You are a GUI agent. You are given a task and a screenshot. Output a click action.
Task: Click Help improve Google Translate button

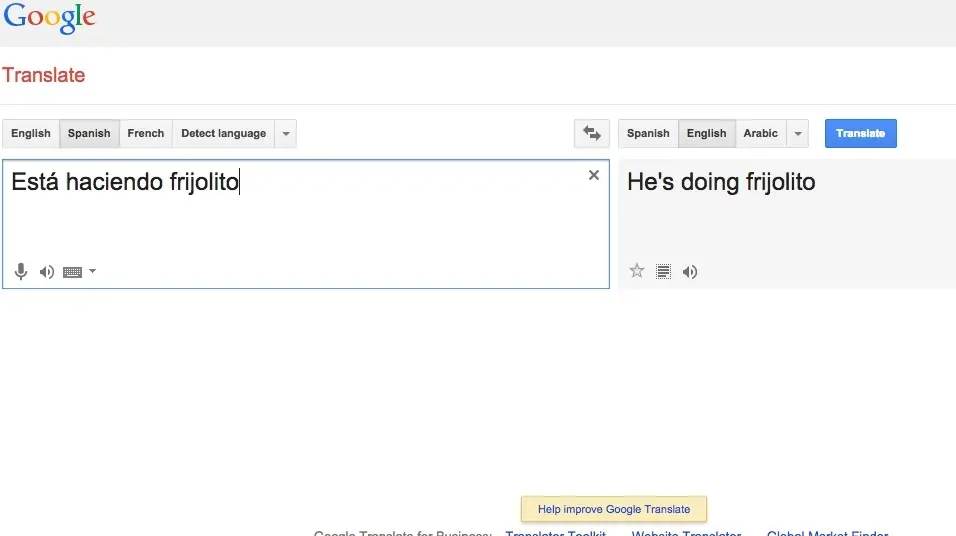click(x=614, y=509)
